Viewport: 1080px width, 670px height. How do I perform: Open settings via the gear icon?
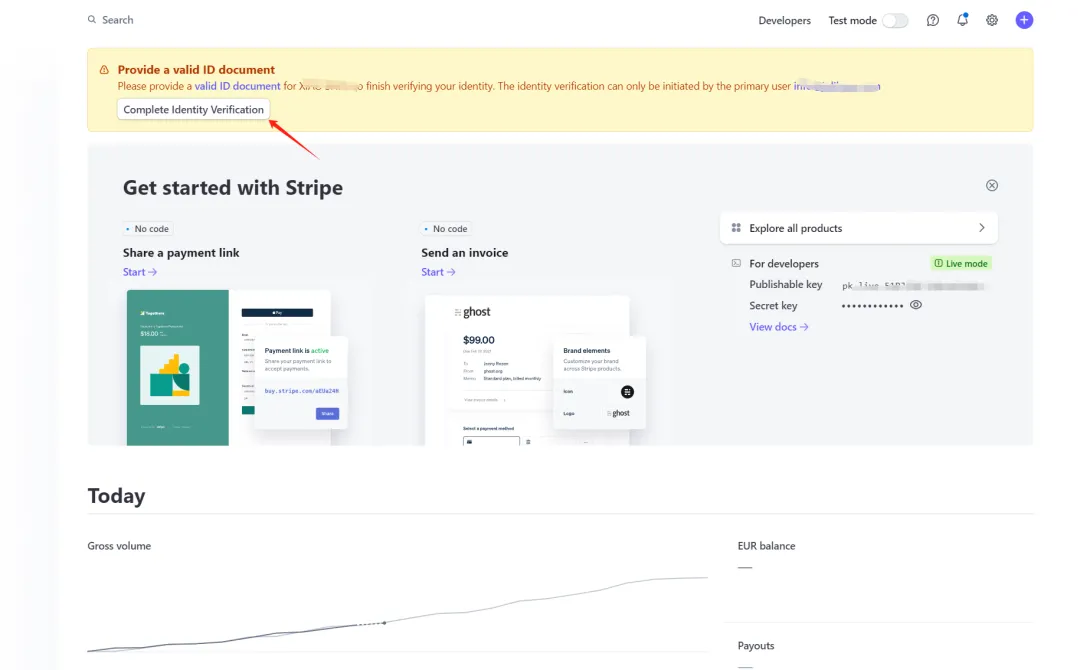pyautogui.click(x=991, y=21)
